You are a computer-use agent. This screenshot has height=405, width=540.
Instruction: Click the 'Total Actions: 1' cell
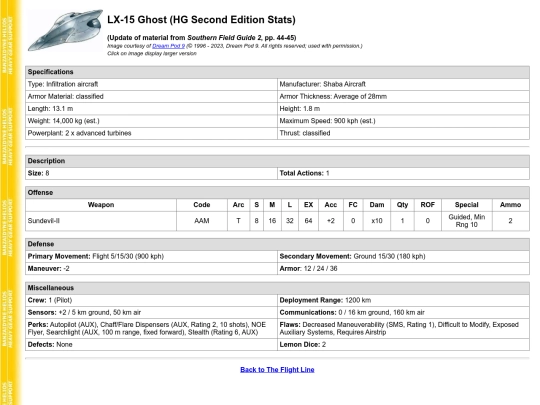[403, 173]
